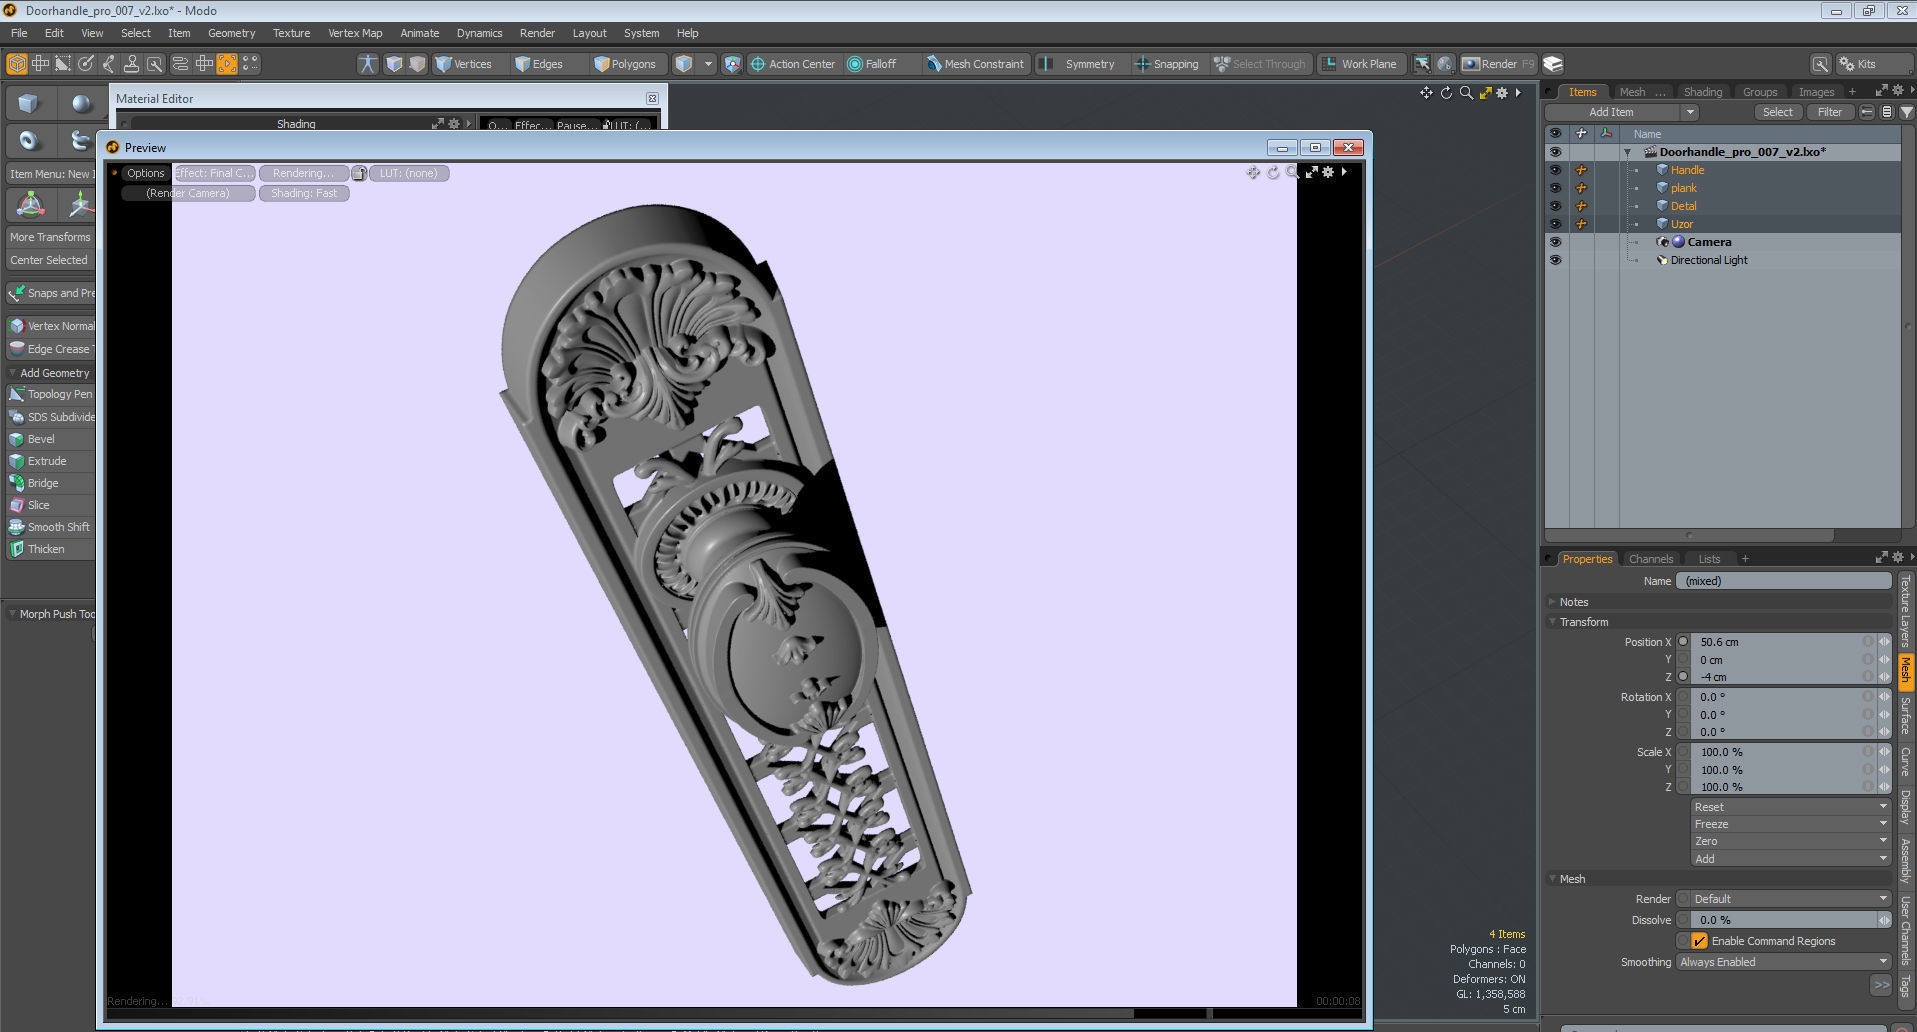This screenshot has height=1032, width=1917.
Task: Toggle Enable Command Regions checkbox
Action: (x=1699, y=941)
